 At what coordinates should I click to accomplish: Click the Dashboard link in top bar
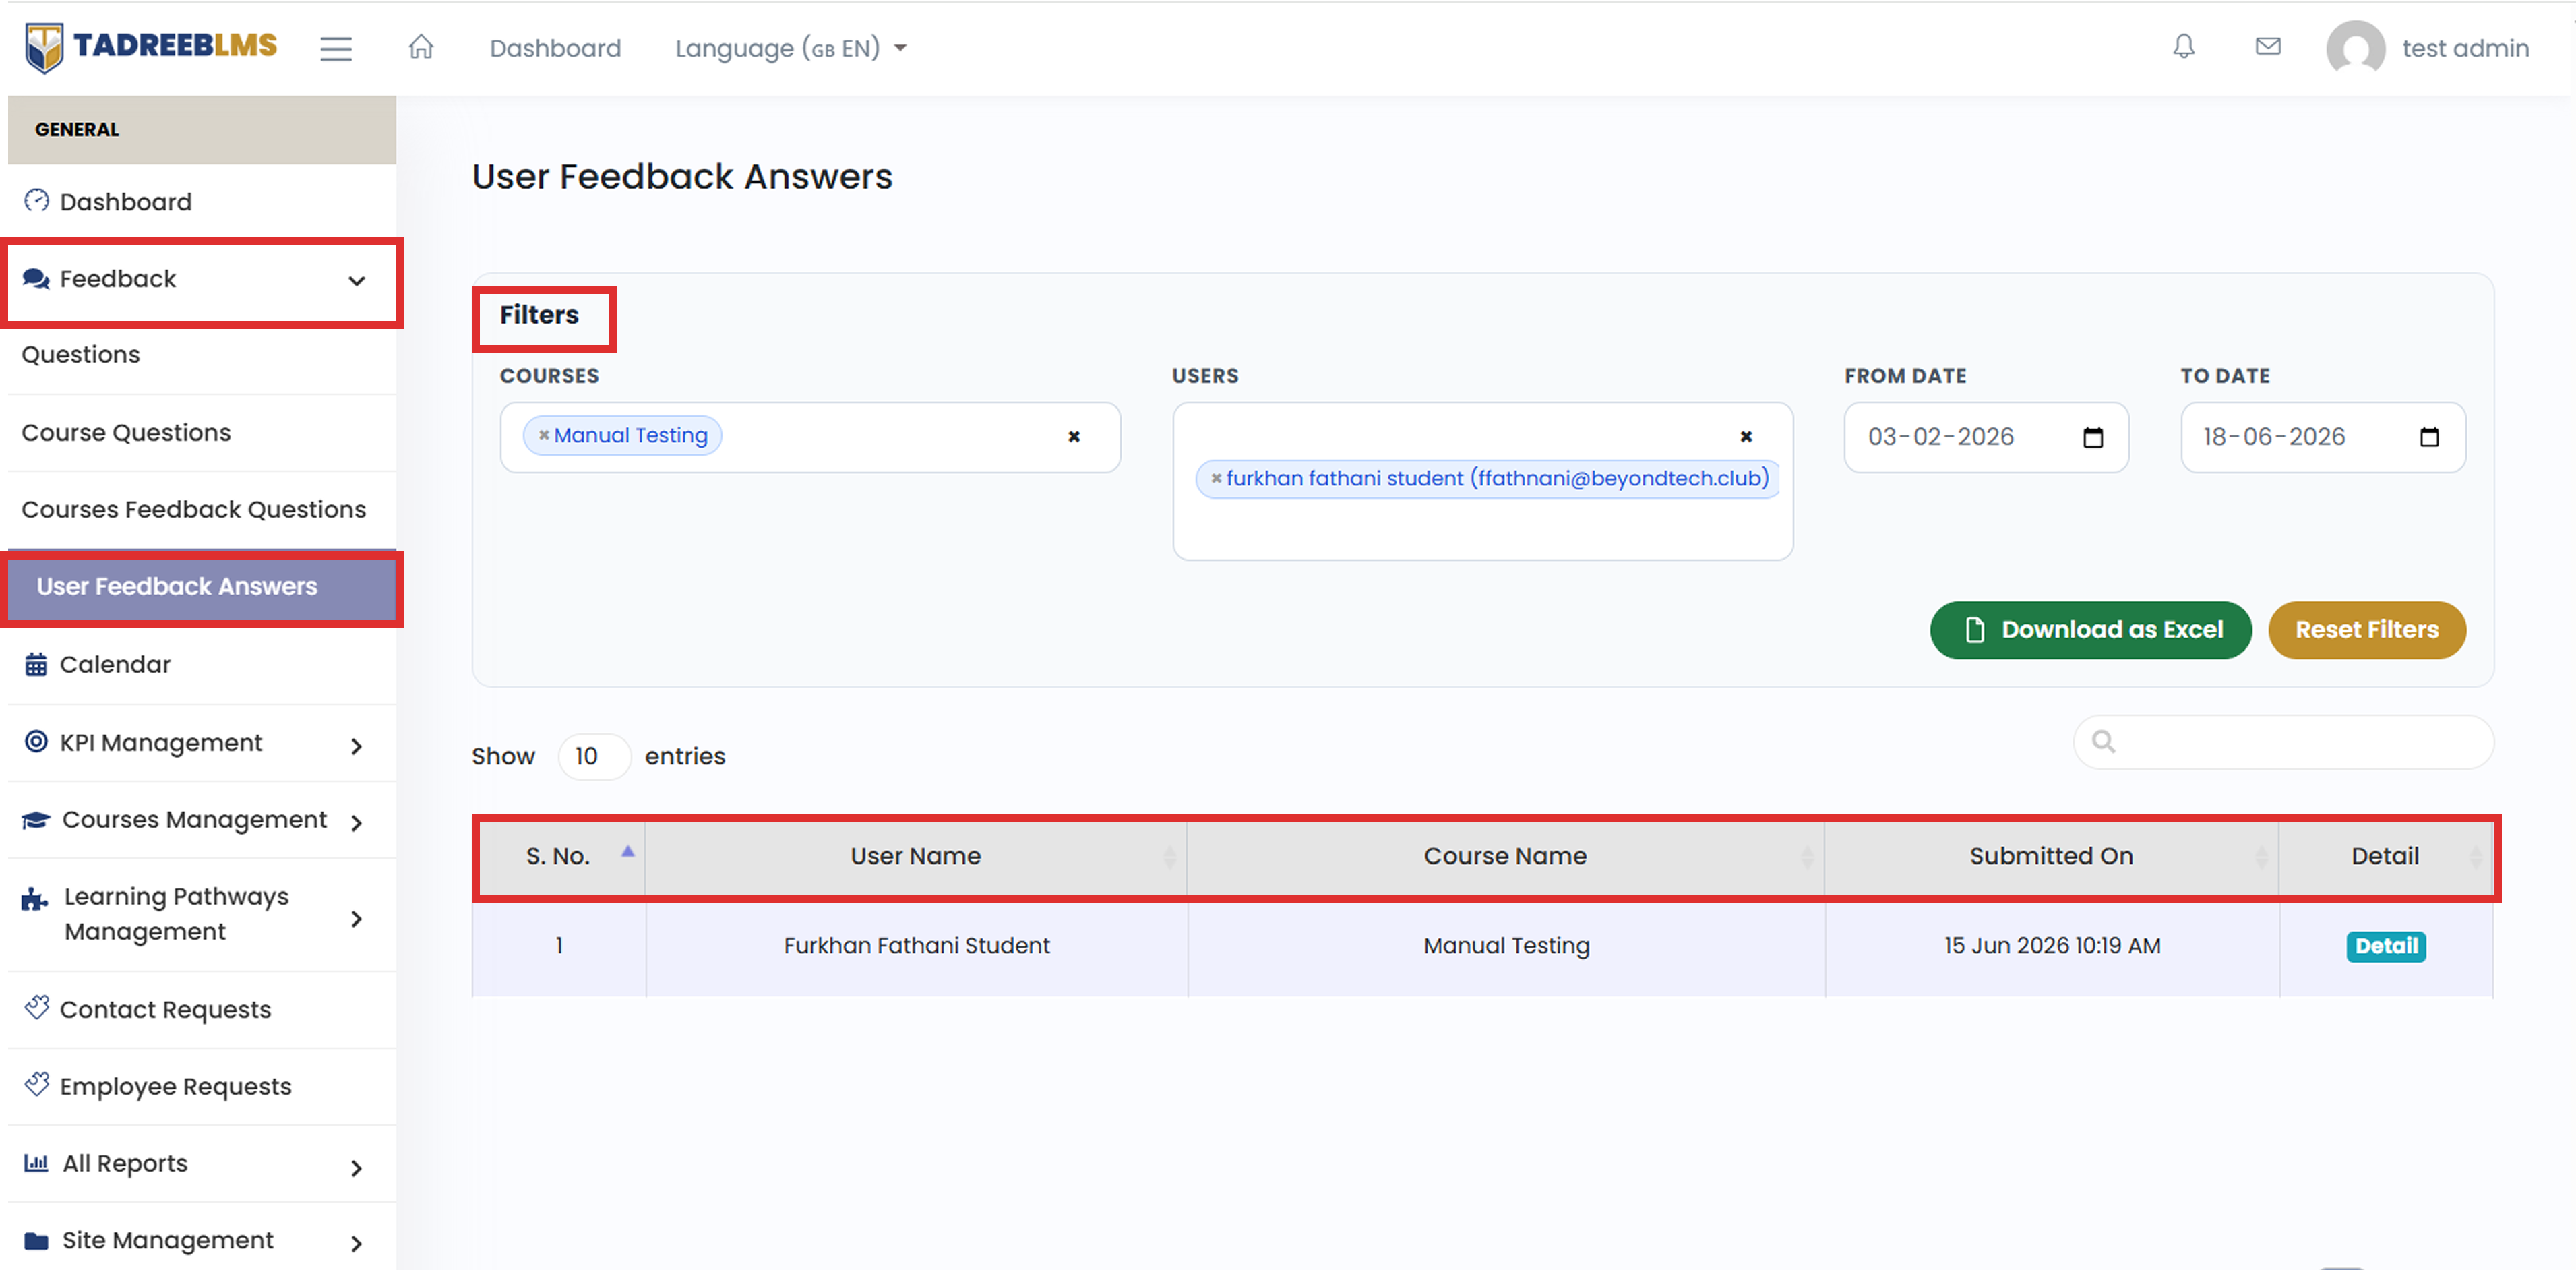pos(555,48)
